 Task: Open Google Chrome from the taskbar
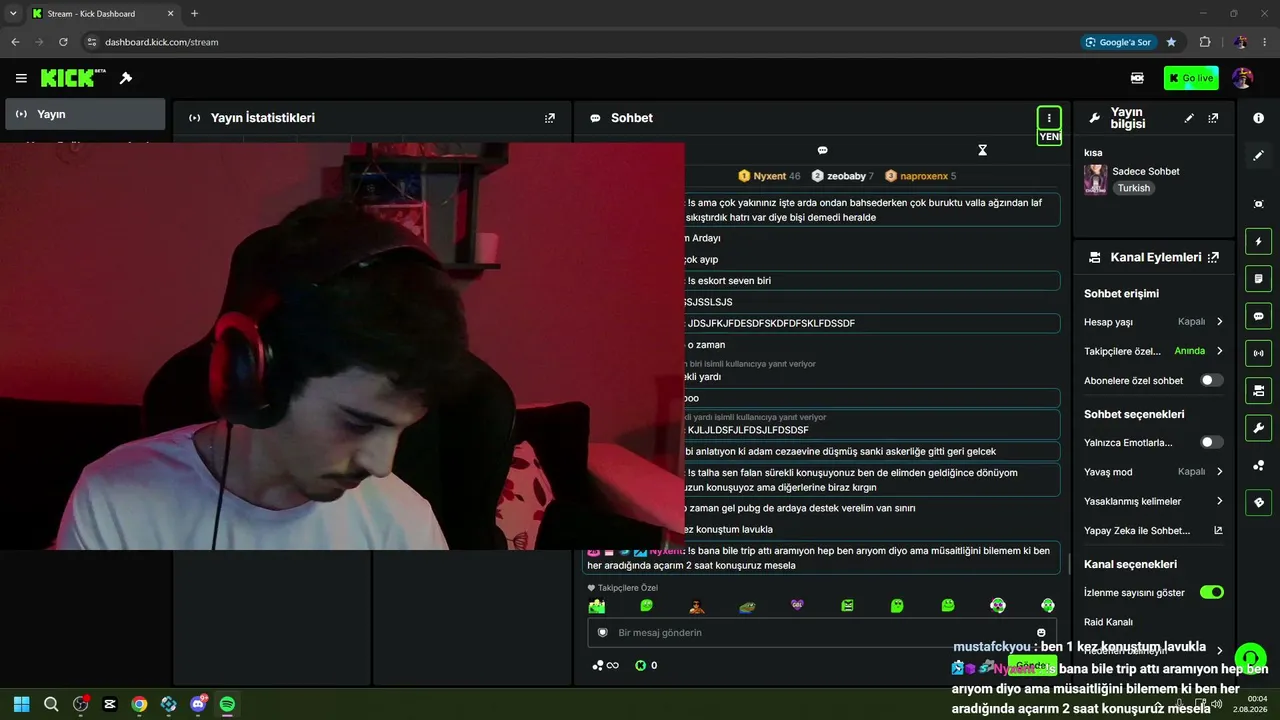(139, 704)
